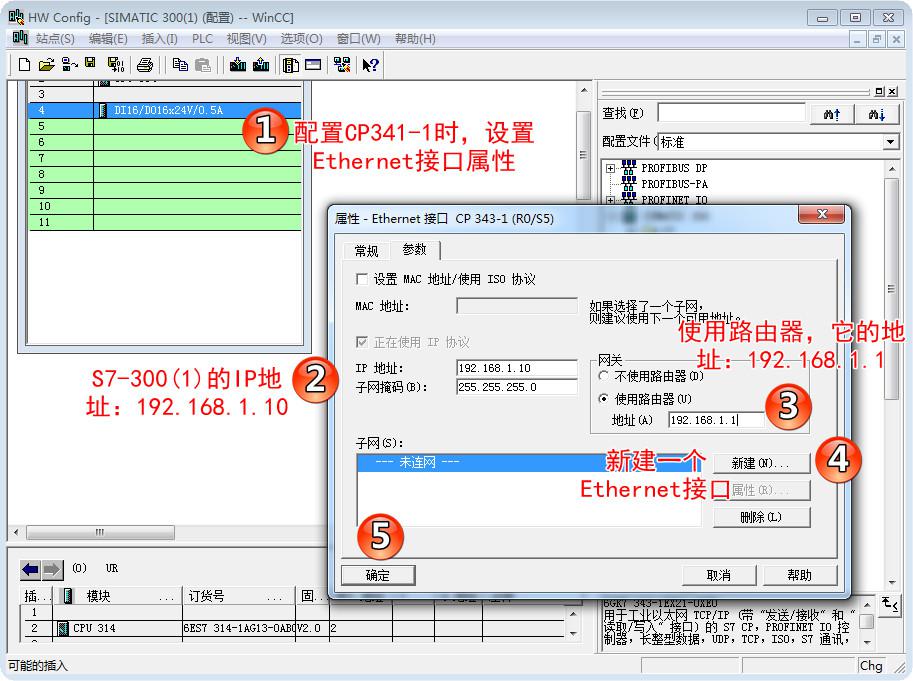Open the 视图(V) menu
Image resolution: width=913 pixels, height=681 pixels.
[246, 38]
